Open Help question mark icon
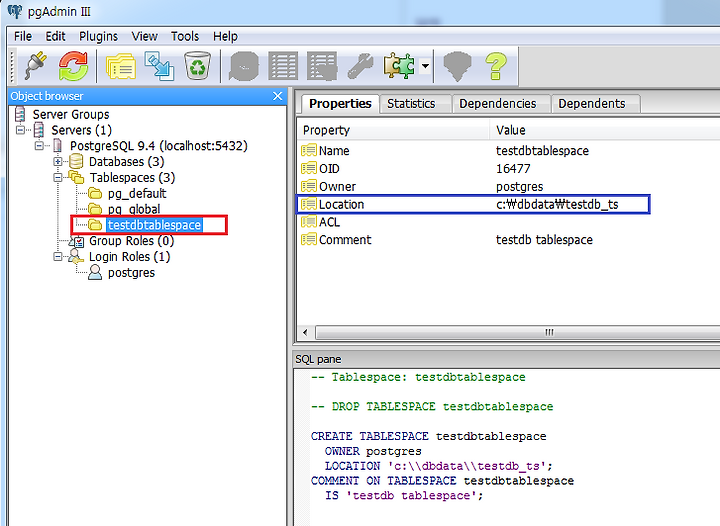This screenshot has height=526, width=720. 496,67
